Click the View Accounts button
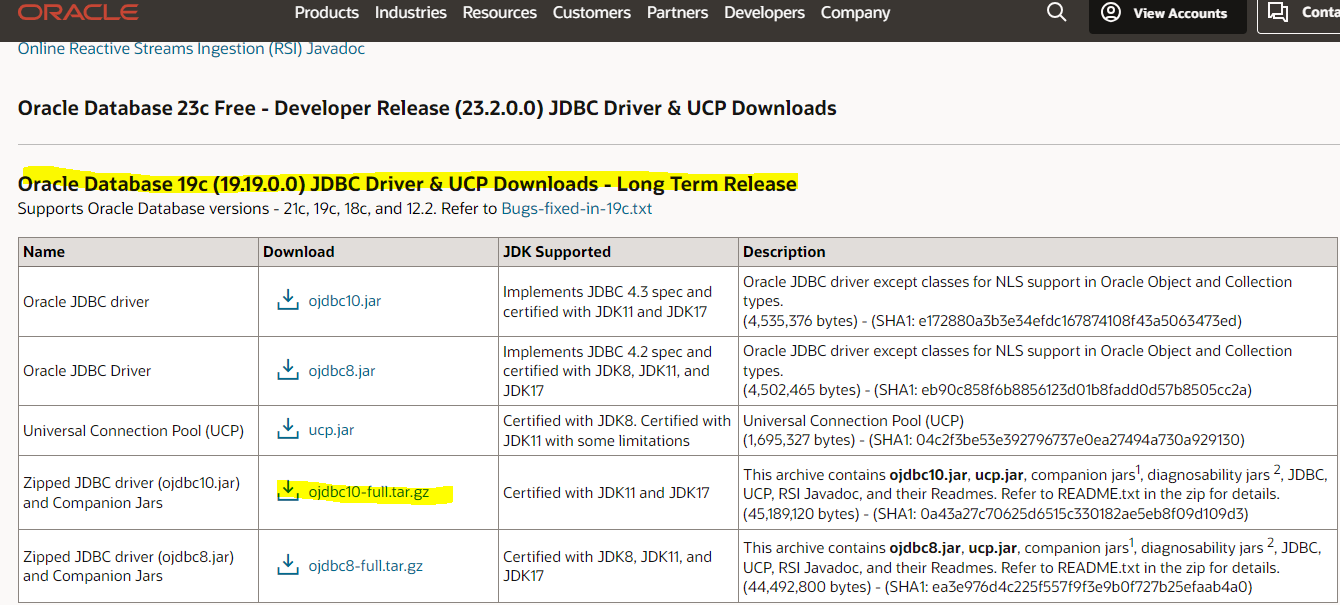1340x605 pixels. tap(1167, 13)
